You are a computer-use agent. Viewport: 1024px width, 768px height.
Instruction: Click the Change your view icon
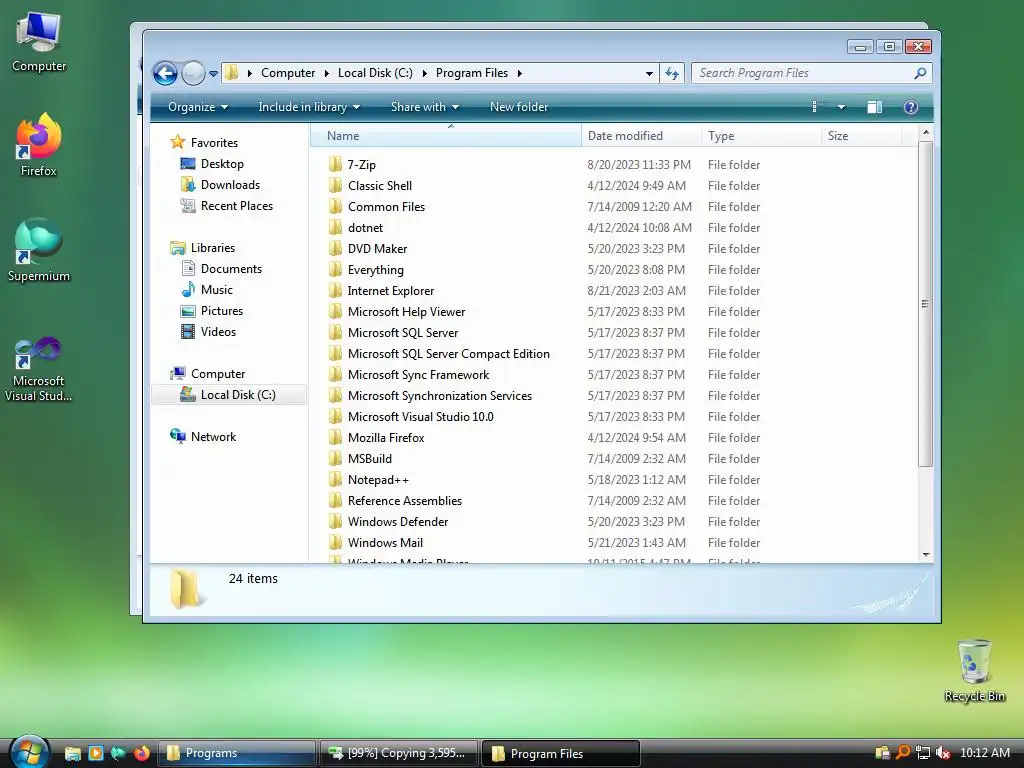(814, 107)
